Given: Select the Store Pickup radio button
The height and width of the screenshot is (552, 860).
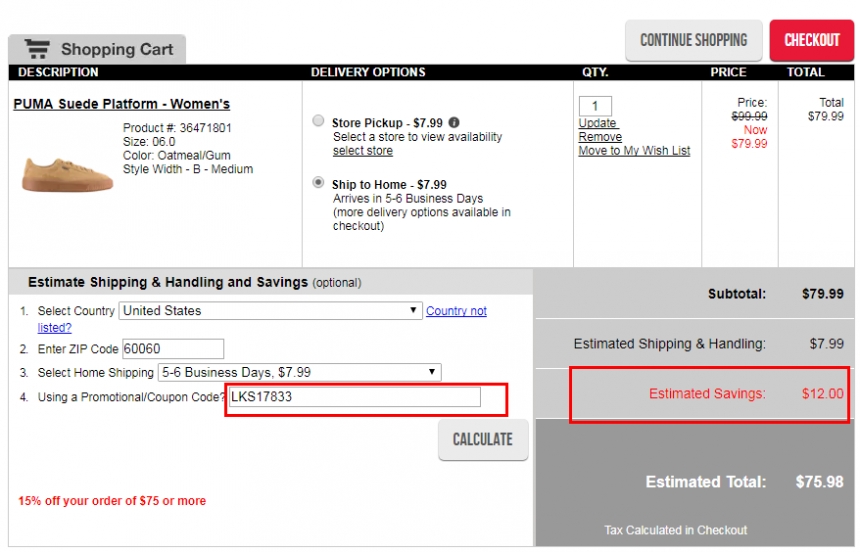Looking at the screenshot, I should pos(318,121).
